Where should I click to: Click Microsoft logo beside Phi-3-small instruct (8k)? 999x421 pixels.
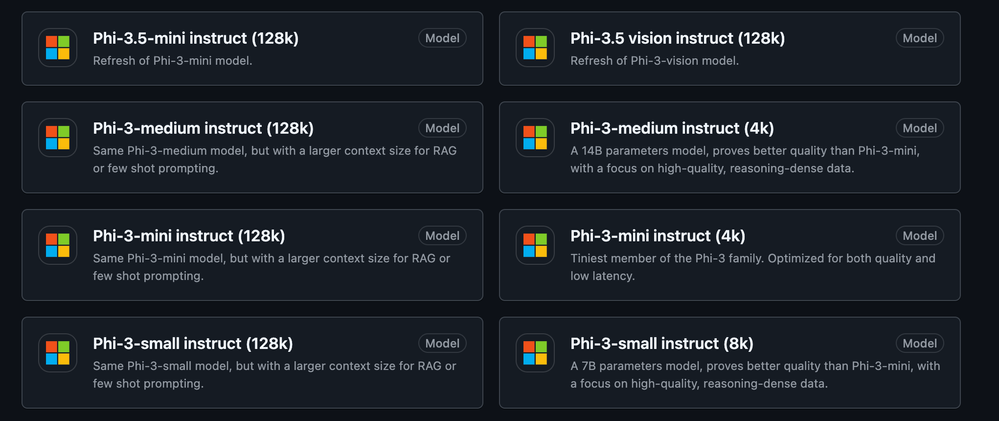[x=535, y=352]
